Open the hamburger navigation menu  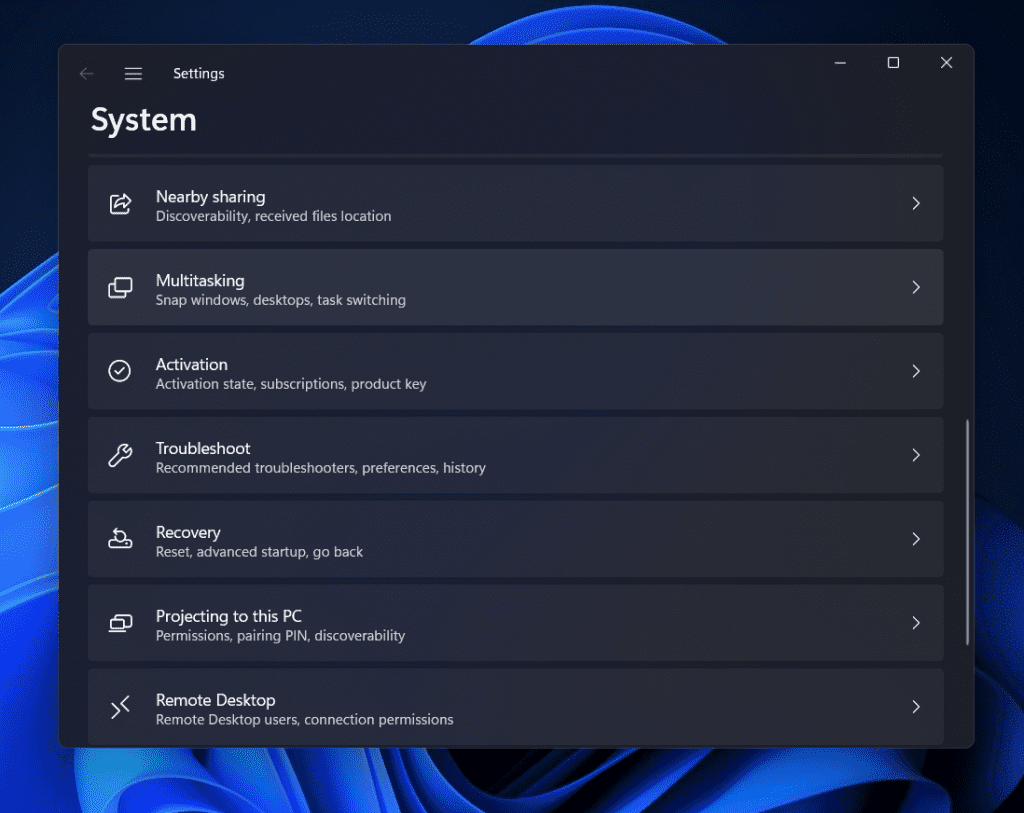tap(133, 73)
